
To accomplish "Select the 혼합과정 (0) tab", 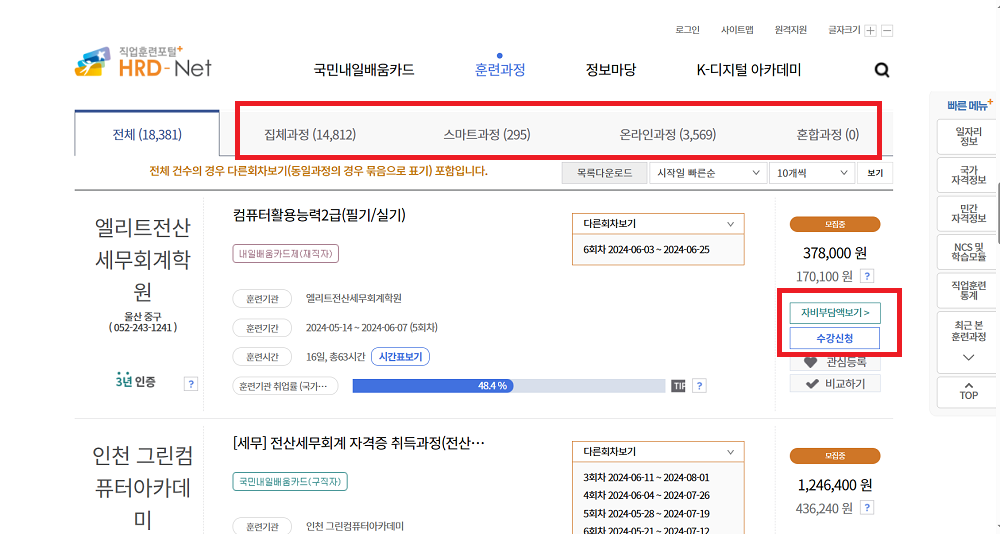I will point(827,135).
